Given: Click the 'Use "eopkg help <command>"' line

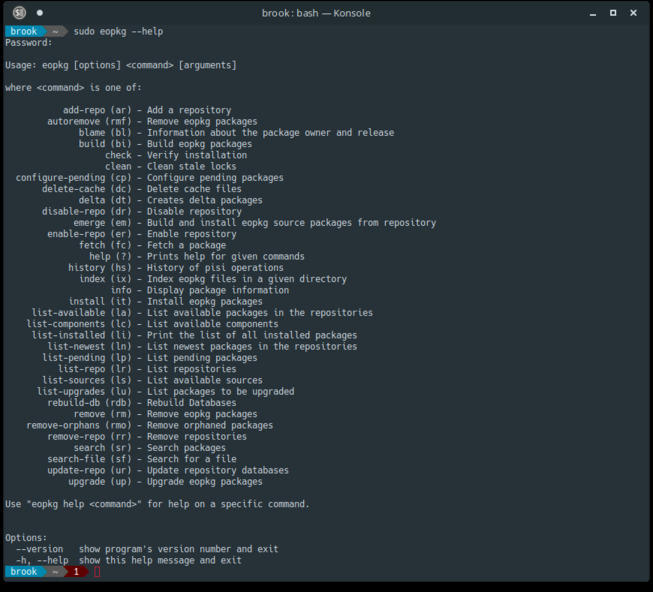Looking at the screenshot, I should 157,504.
